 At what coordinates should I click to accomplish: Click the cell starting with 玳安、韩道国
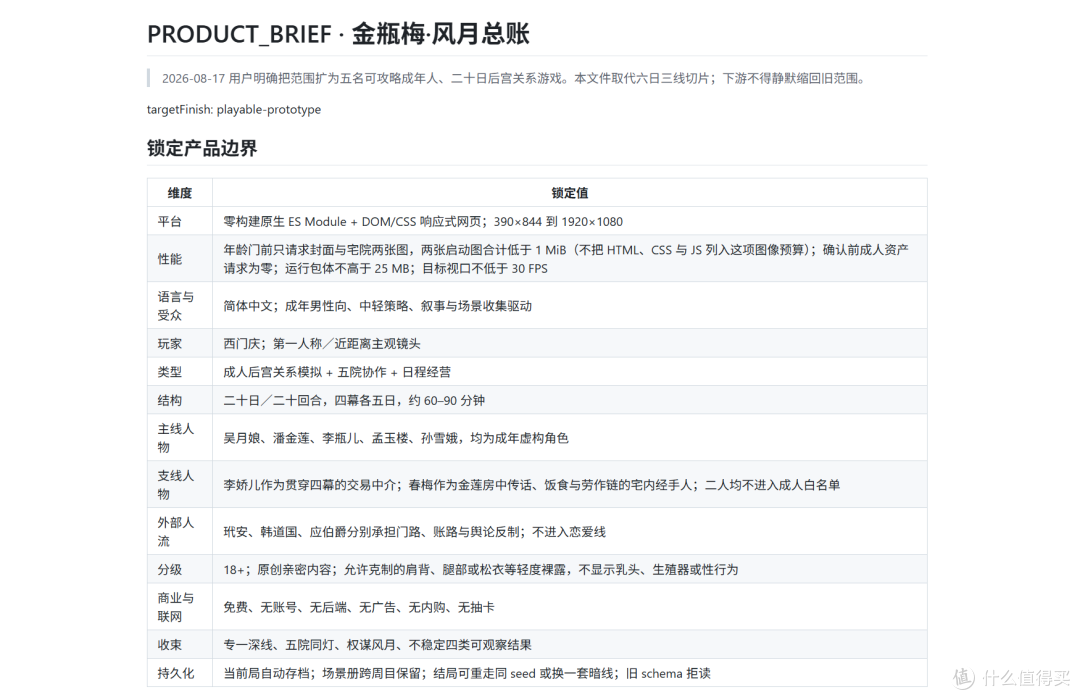[x=570, y=531]
